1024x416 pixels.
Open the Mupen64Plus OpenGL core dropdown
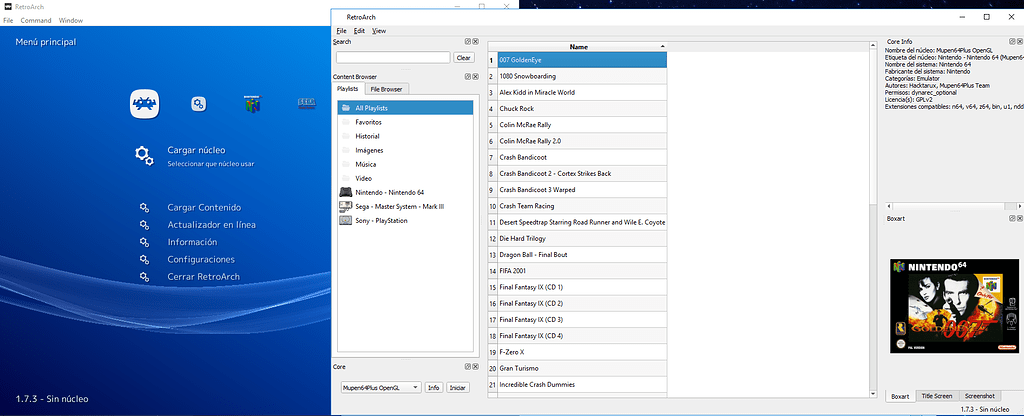pos(381,388)
